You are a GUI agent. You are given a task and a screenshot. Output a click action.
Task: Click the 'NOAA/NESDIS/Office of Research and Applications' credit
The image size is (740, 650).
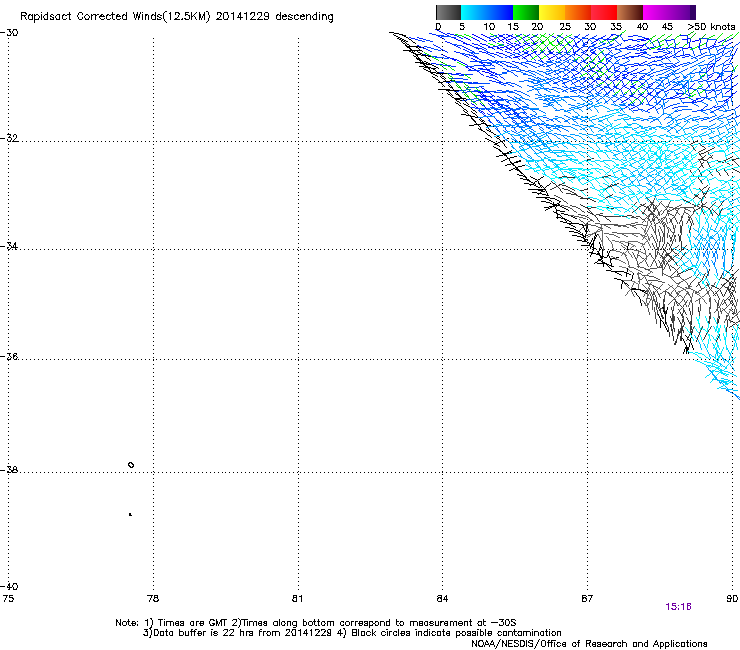[x=589, y=644]
